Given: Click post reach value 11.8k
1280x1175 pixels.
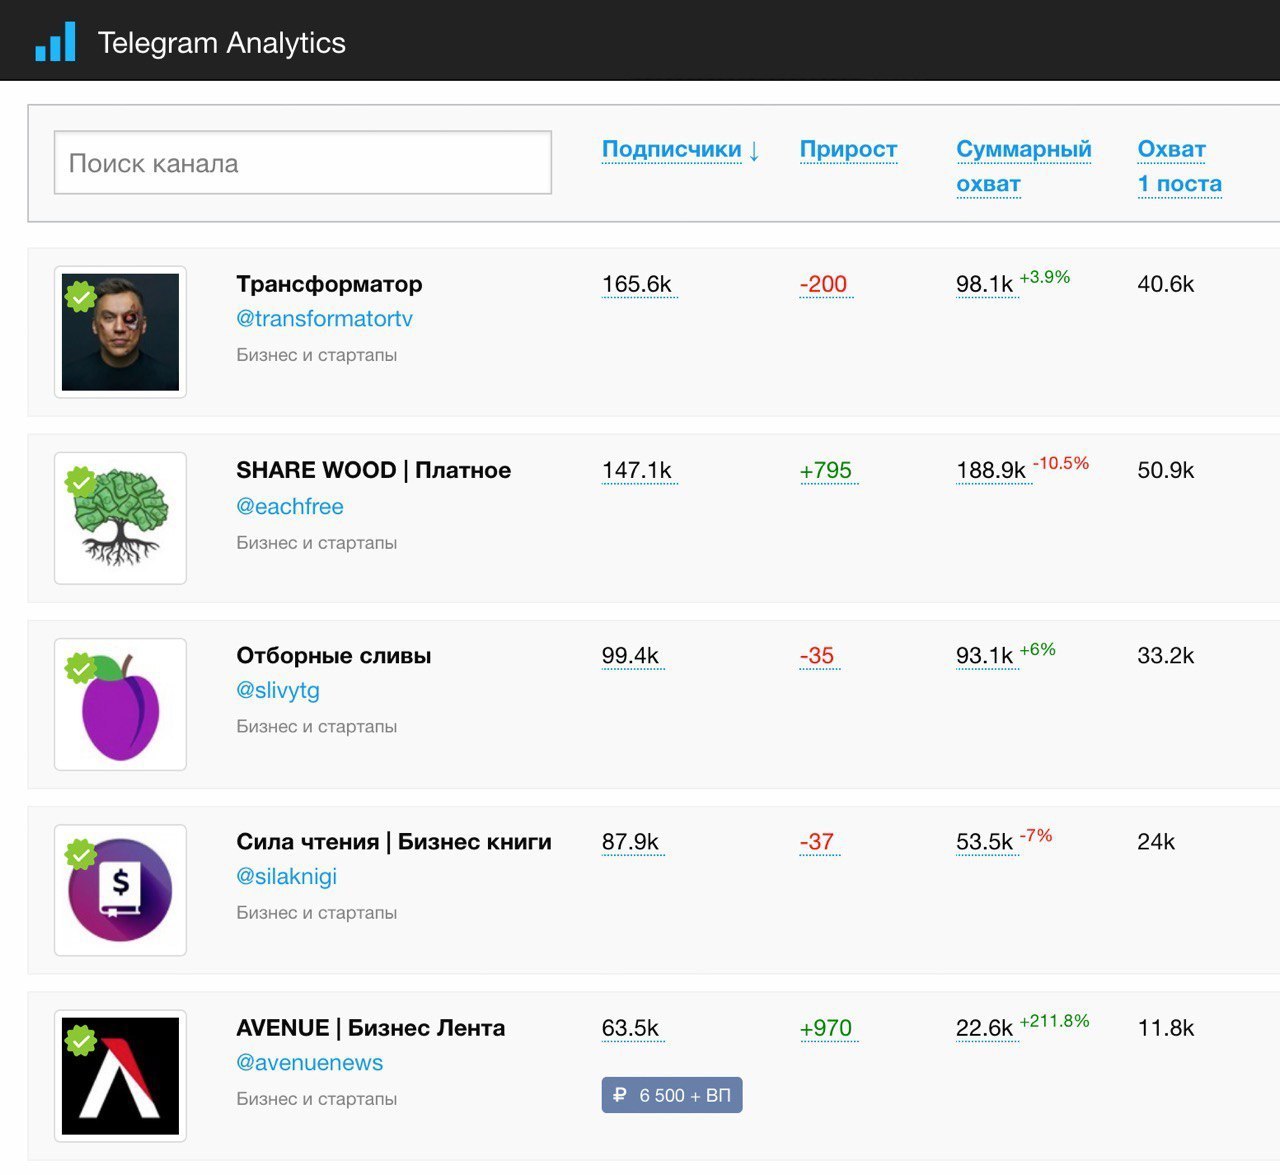Looking at the screenshot, I should [x=1166, y=1028].
